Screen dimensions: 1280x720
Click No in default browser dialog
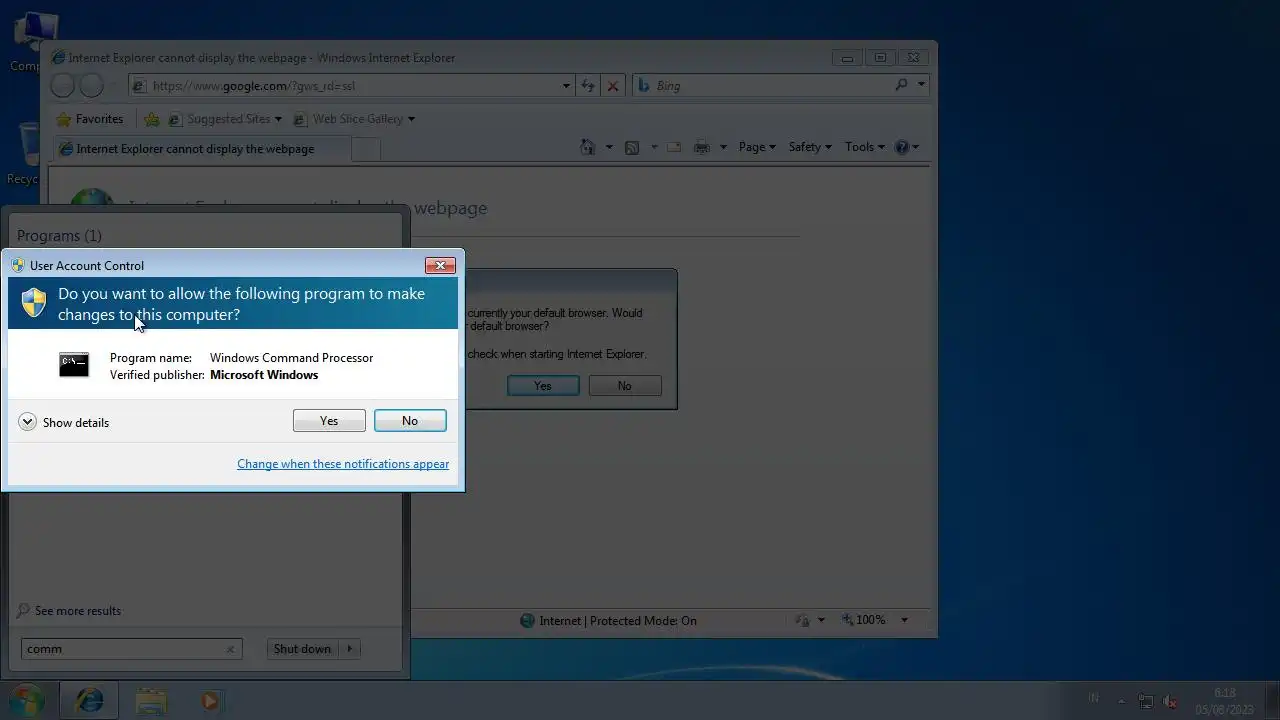tap(625, 386)
